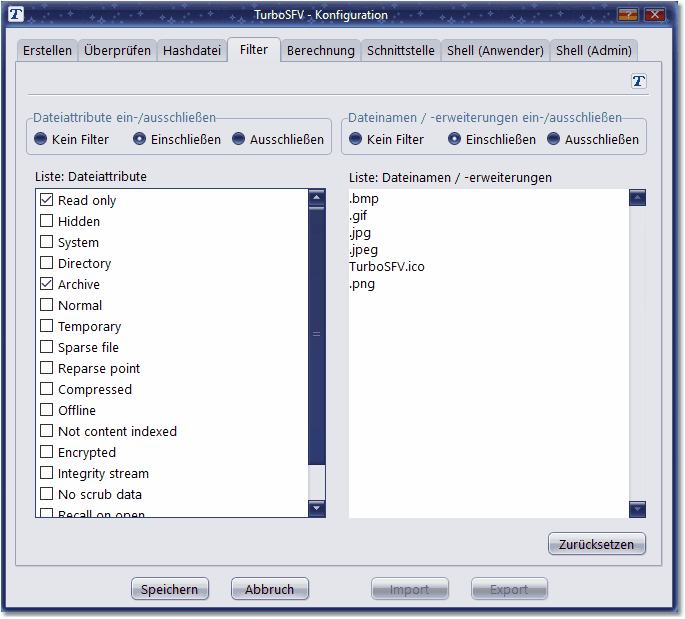Enable the Normal attribute checkbox
685x619 pixels.
pos(46,305)
